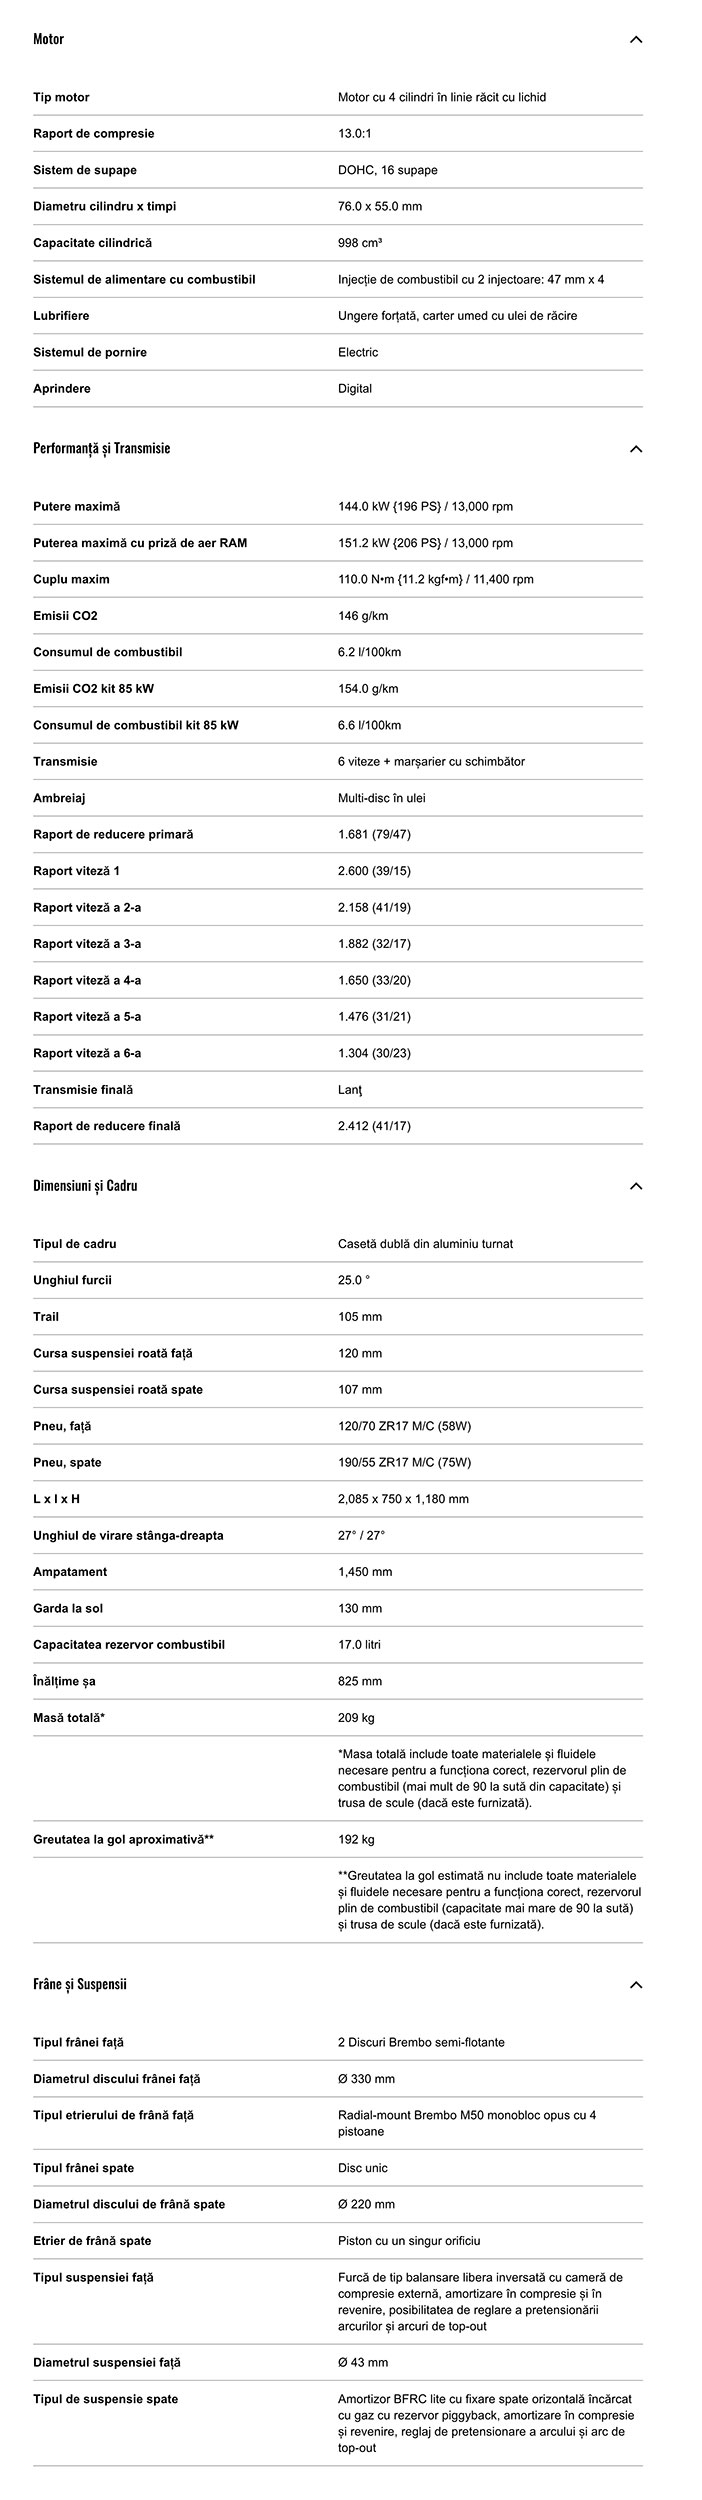Click the Masă totală* row label
Viewport: 702px width, 2500px height.
click(69, 1718)
